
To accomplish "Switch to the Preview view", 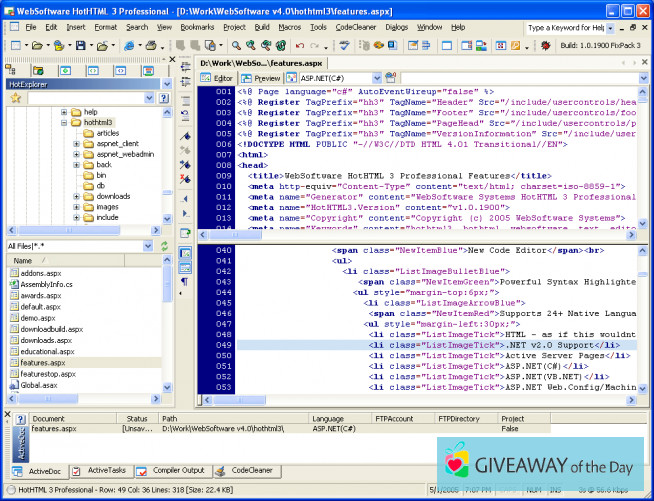I will point(260,78).
